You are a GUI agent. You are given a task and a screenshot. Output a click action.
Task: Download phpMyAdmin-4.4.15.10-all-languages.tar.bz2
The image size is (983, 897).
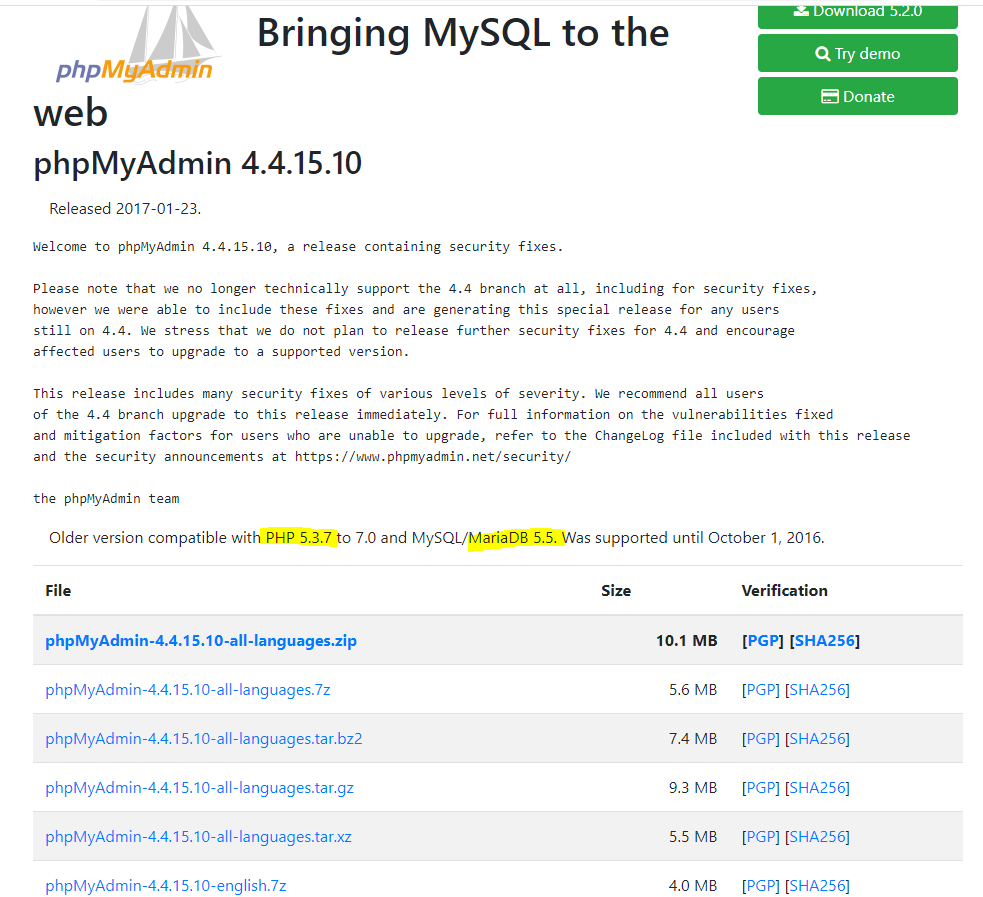pos(204,738)
